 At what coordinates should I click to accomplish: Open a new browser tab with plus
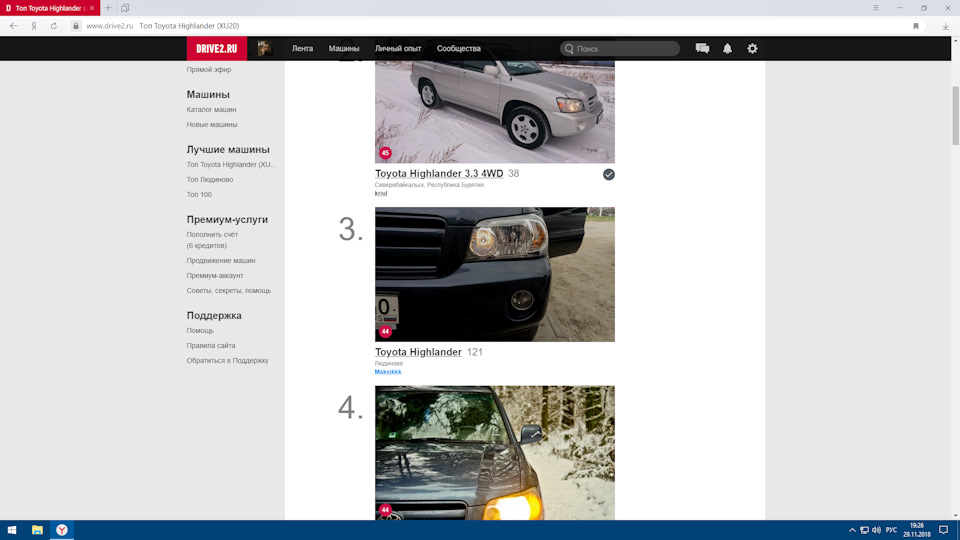pyautogui.click(x=108, y=8)
